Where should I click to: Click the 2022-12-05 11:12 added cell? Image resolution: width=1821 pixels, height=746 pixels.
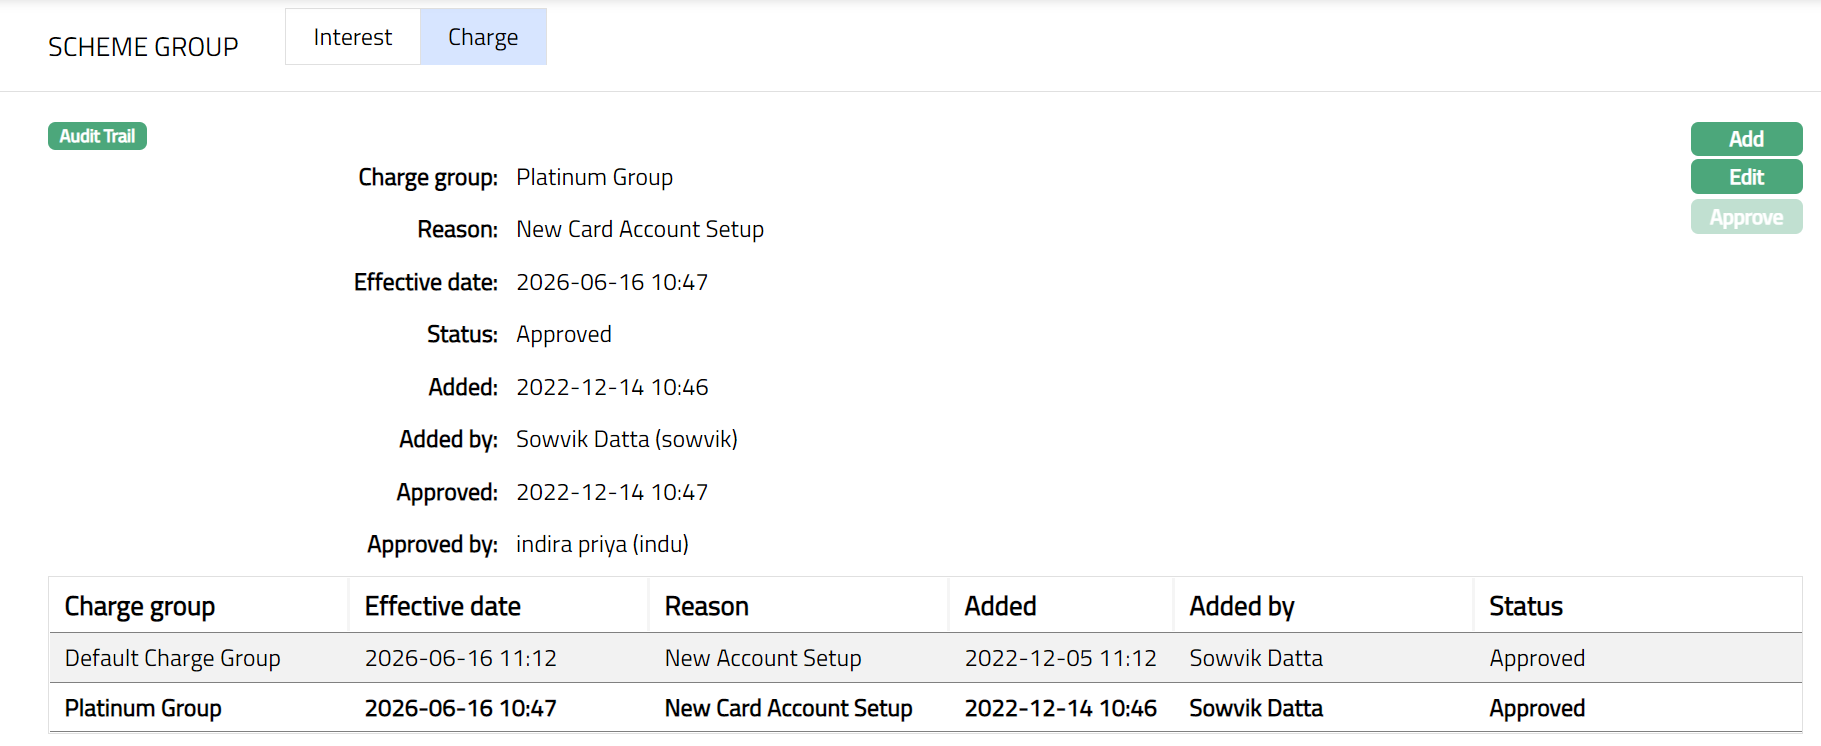(1060, 658)
